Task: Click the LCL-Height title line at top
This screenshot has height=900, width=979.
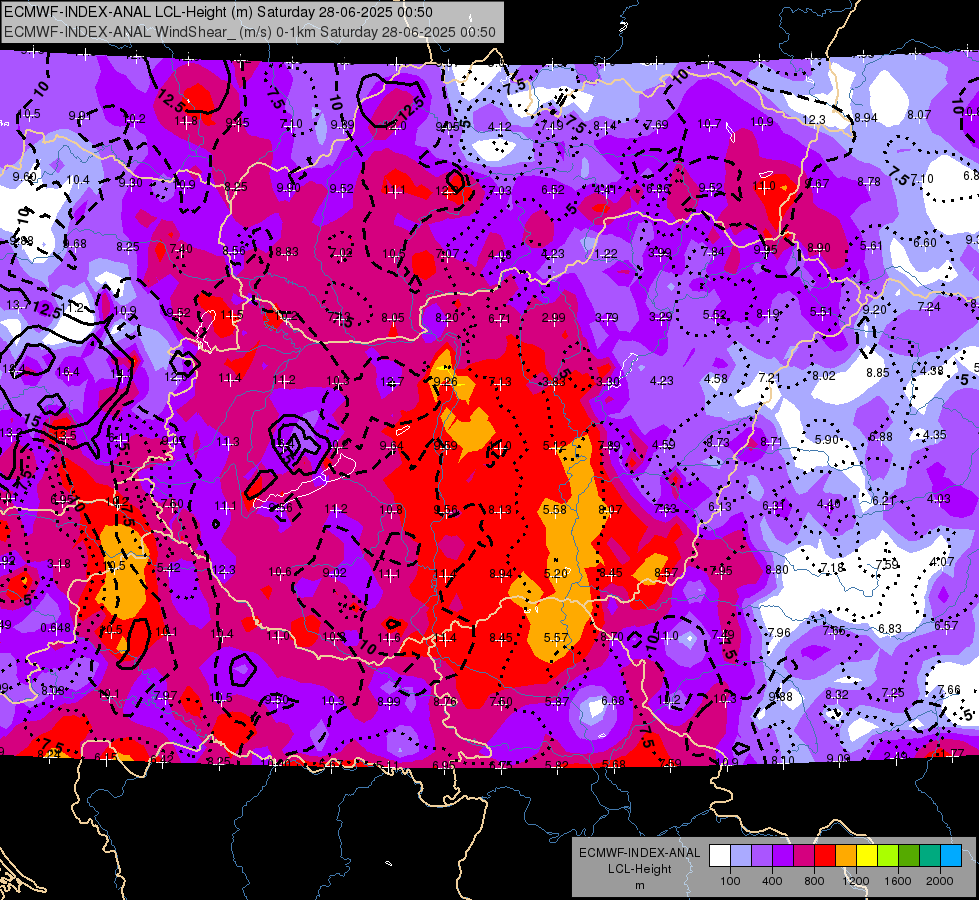Action: (218, 12)
